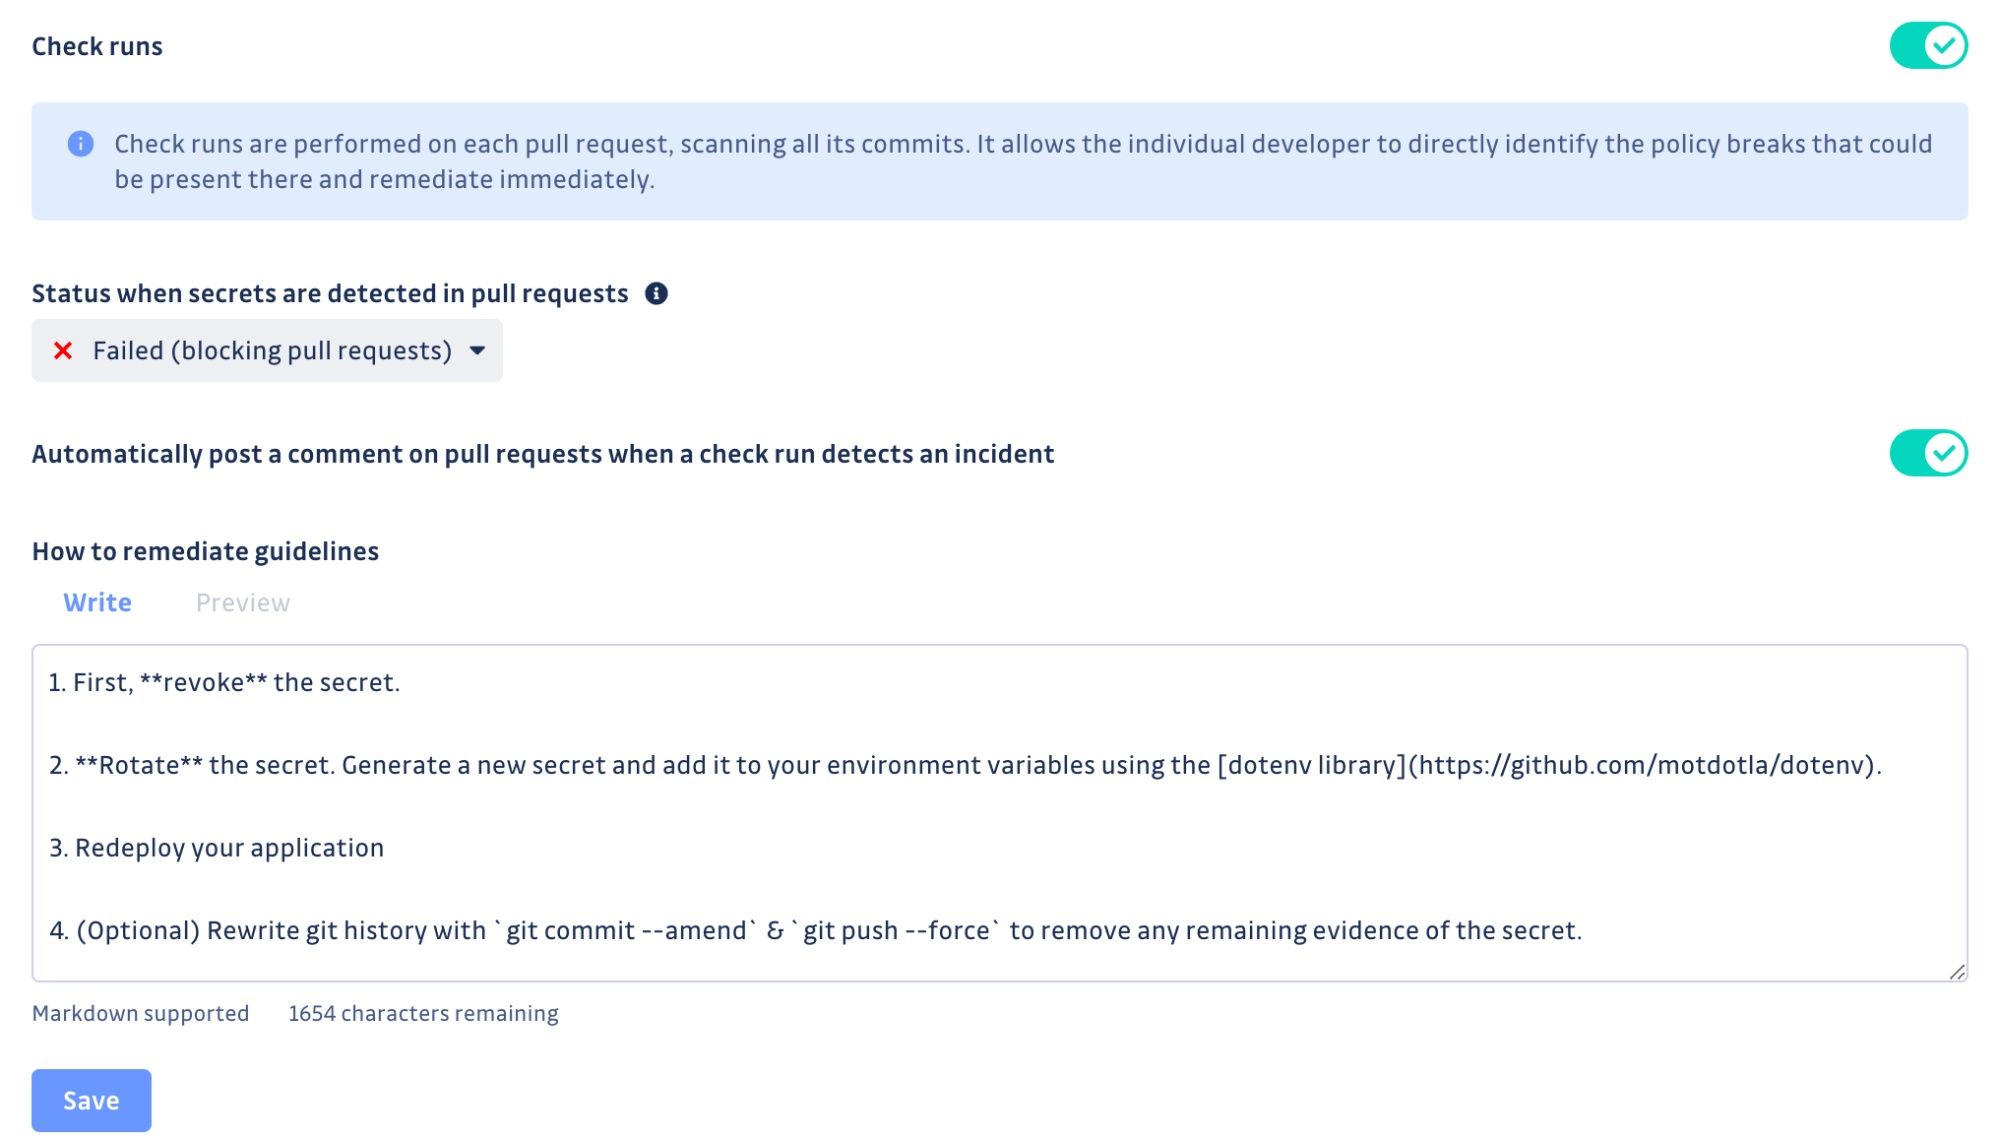This screenshot has height=1140, width=2000.
Task: Toggle the Check runs switch off
Action: click(1928, 46)
